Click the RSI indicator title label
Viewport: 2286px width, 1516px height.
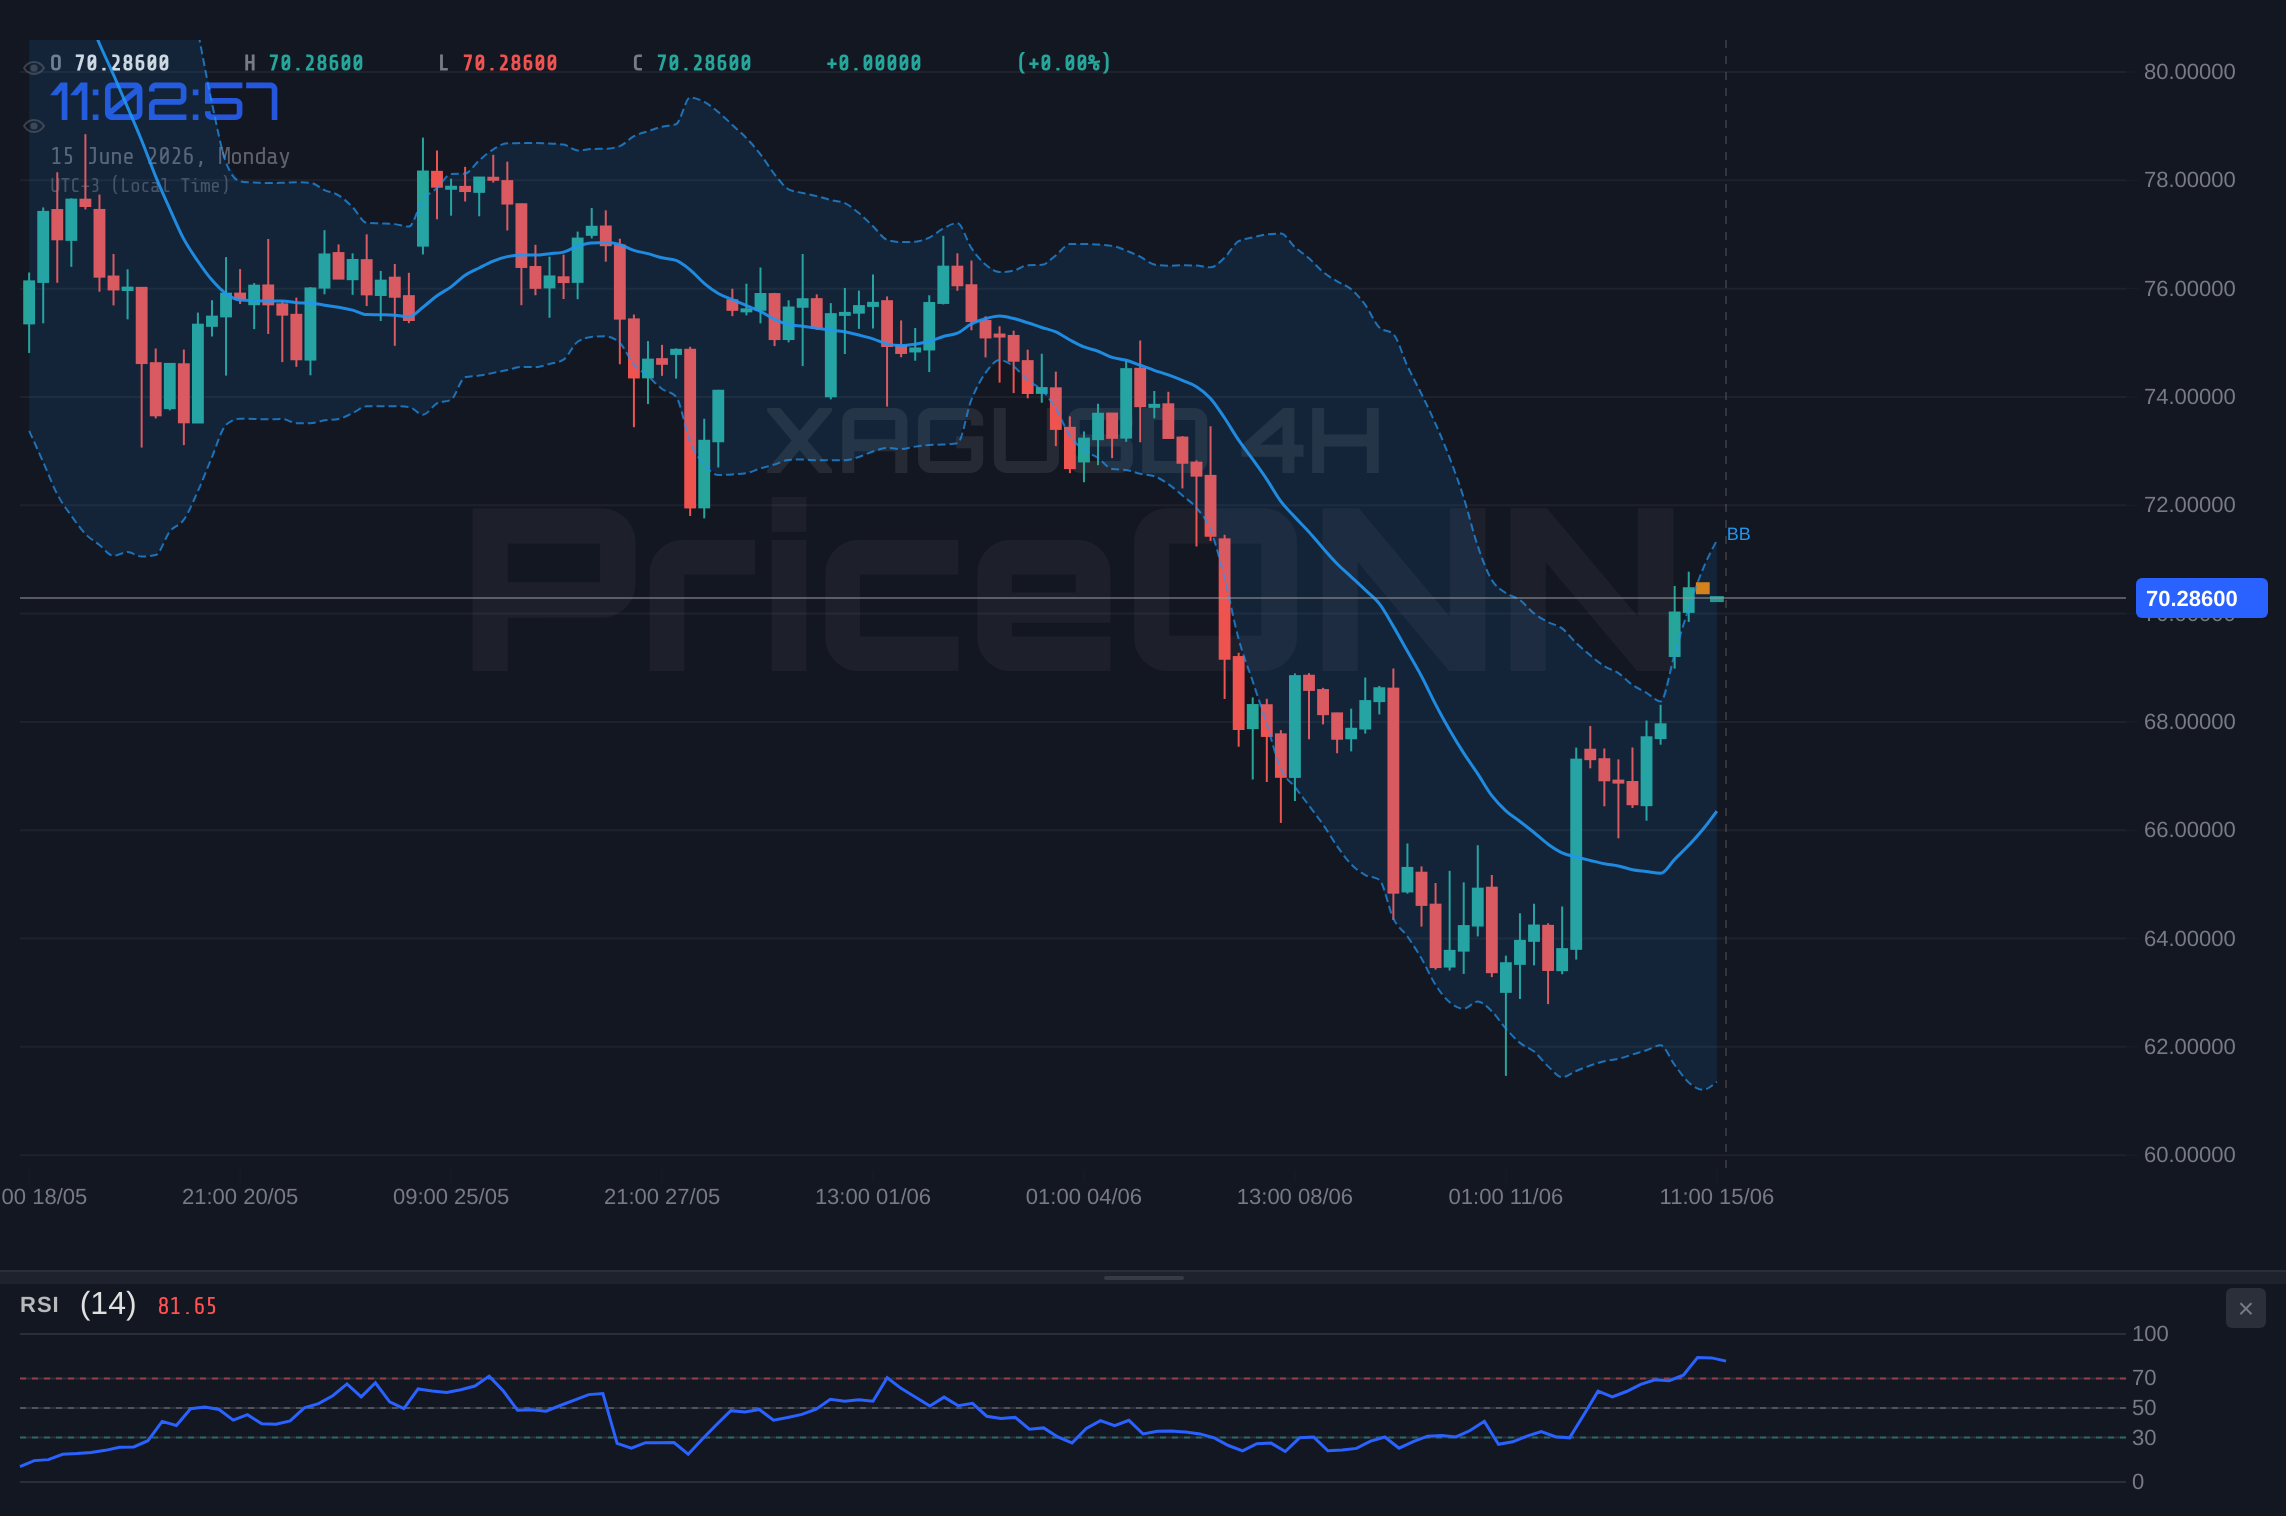[x=39, y=1305]
